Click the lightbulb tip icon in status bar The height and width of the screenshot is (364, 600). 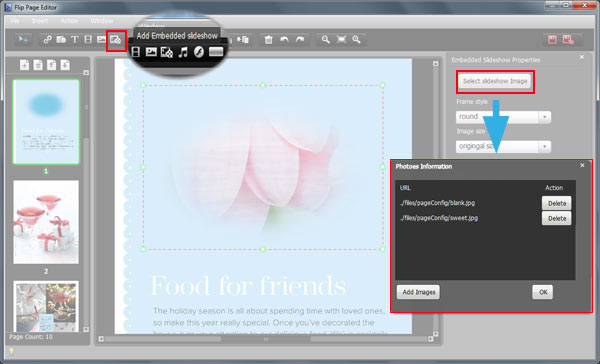pyautogui.click(x=11, y=351)
